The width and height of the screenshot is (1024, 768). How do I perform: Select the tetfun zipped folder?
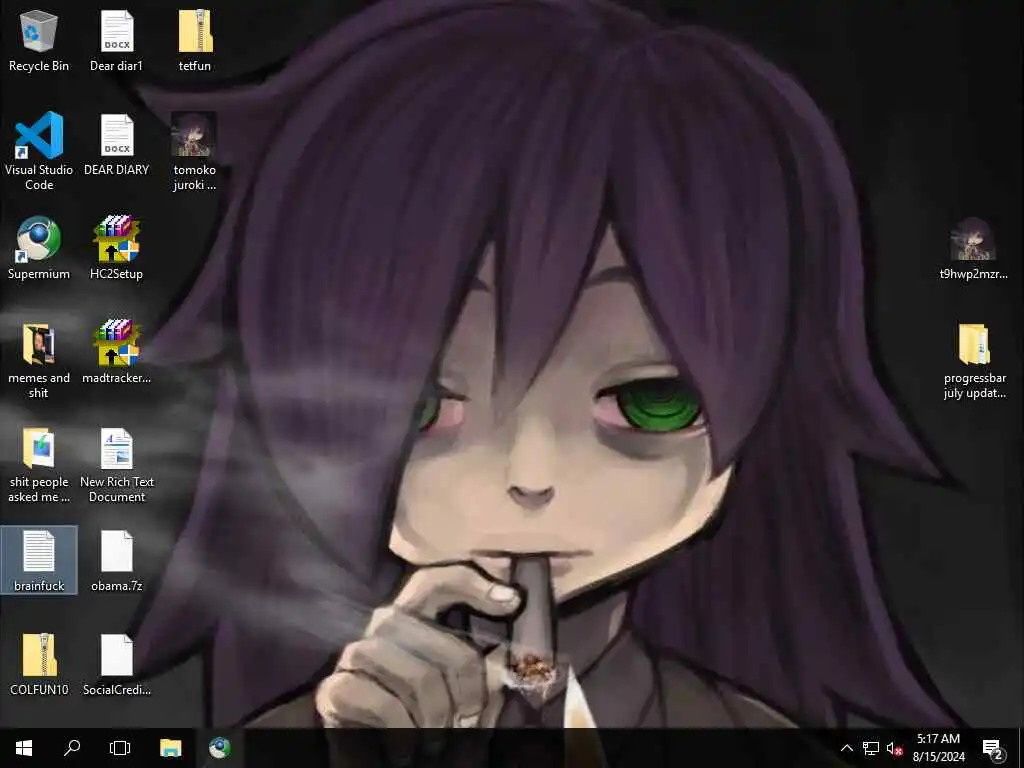coord(195,40)
